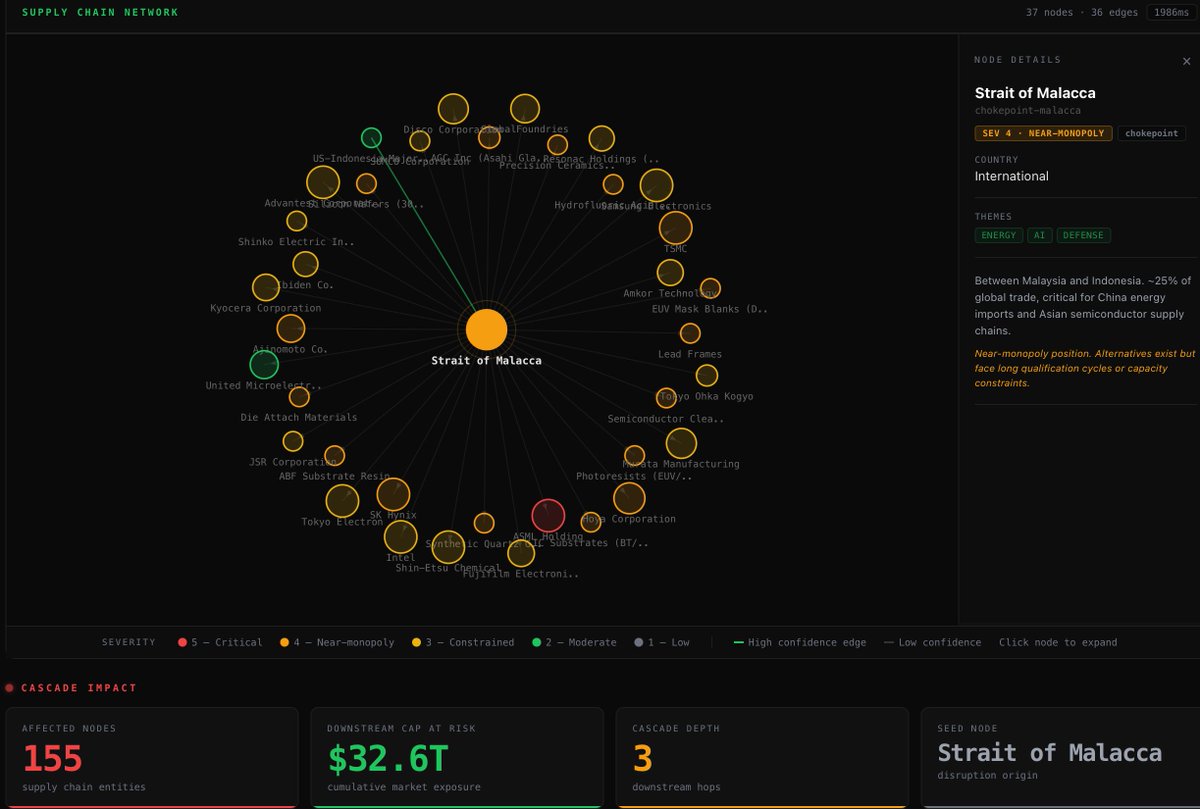Close the Node Details panel
1200x809 pixels.
(x=1186, y=62)
